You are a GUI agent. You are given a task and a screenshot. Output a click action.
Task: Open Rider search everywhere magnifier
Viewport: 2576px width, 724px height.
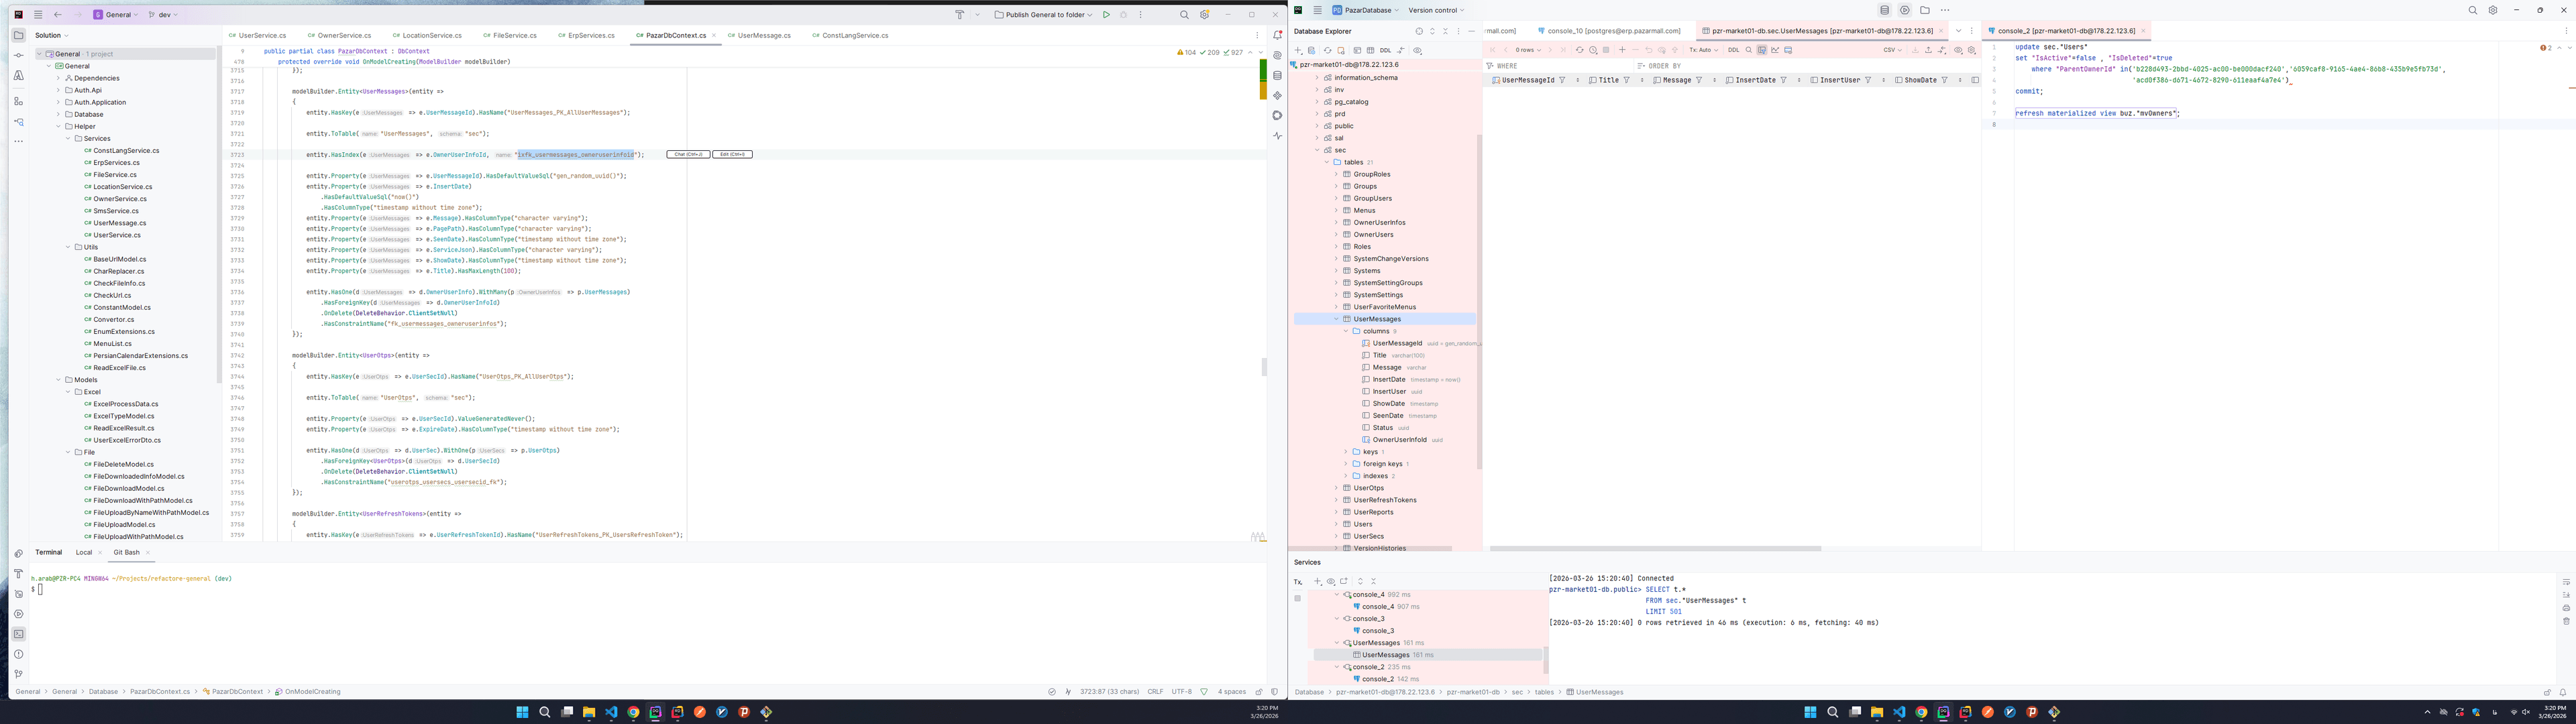pos(1184,15)
